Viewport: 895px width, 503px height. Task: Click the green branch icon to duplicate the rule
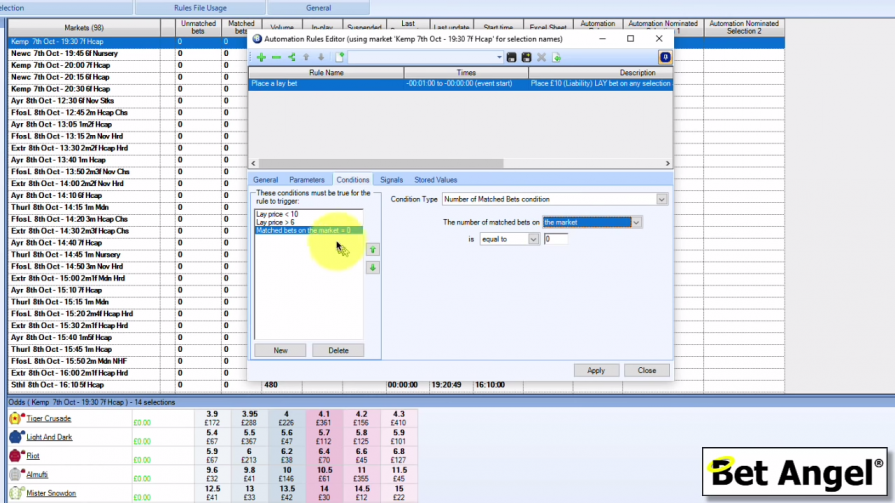[x=292, y=58]
